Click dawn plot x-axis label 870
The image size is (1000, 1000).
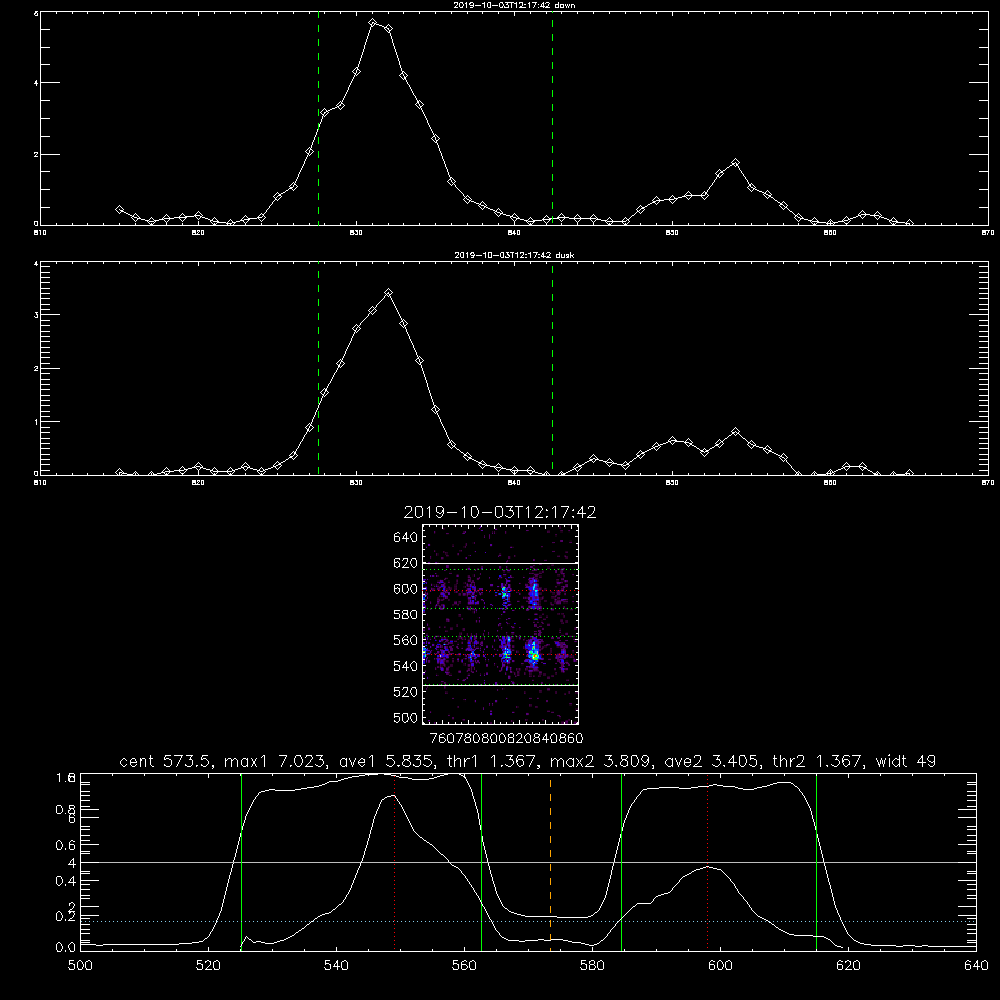(988, 233)
